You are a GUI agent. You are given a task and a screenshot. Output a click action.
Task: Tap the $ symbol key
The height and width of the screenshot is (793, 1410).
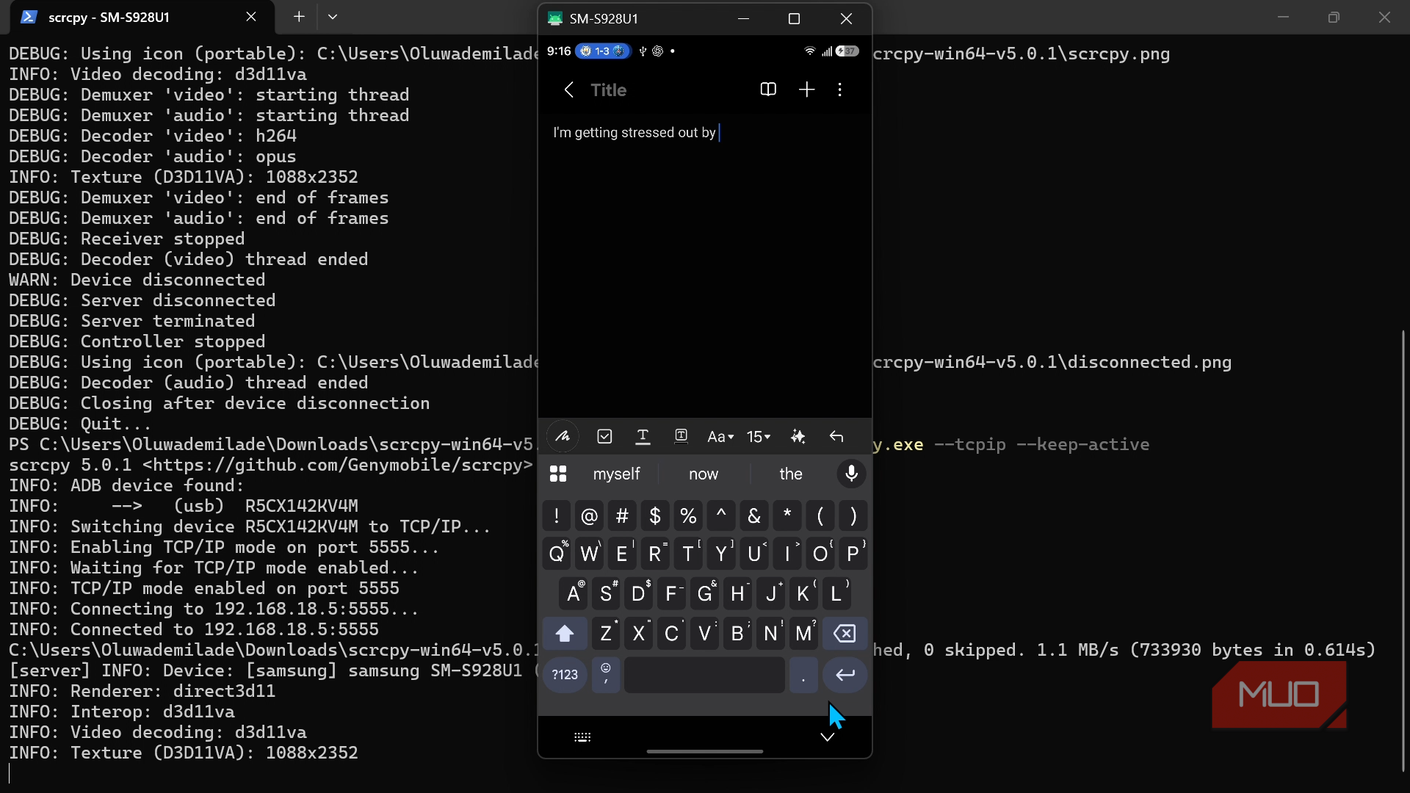(655, 516)
